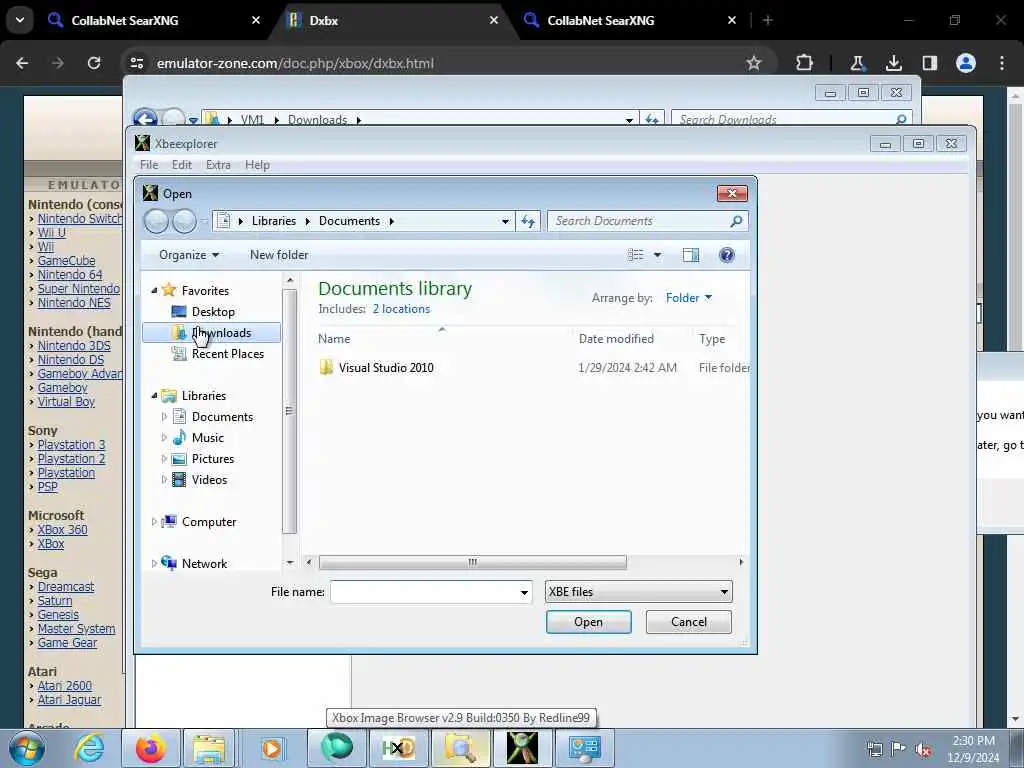Launch Firefox from the taskbar
The height and width of the screenshot is (768, 1024).
150,748
